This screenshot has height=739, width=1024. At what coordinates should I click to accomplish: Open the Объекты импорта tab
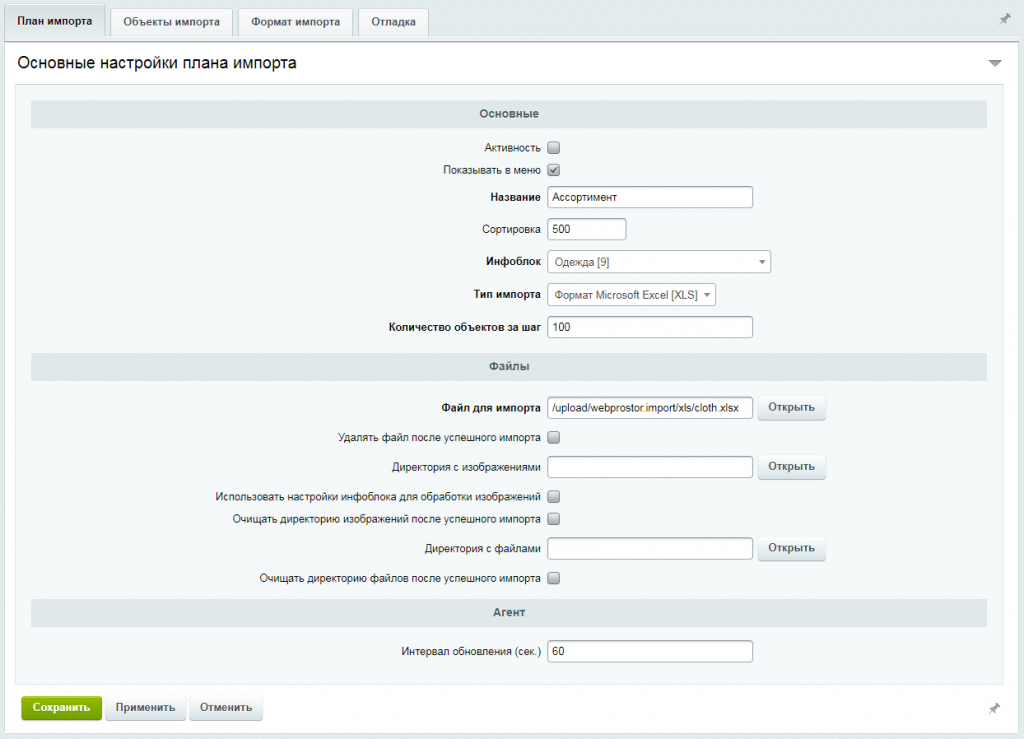pyautogui.click(x=172, y=22)
